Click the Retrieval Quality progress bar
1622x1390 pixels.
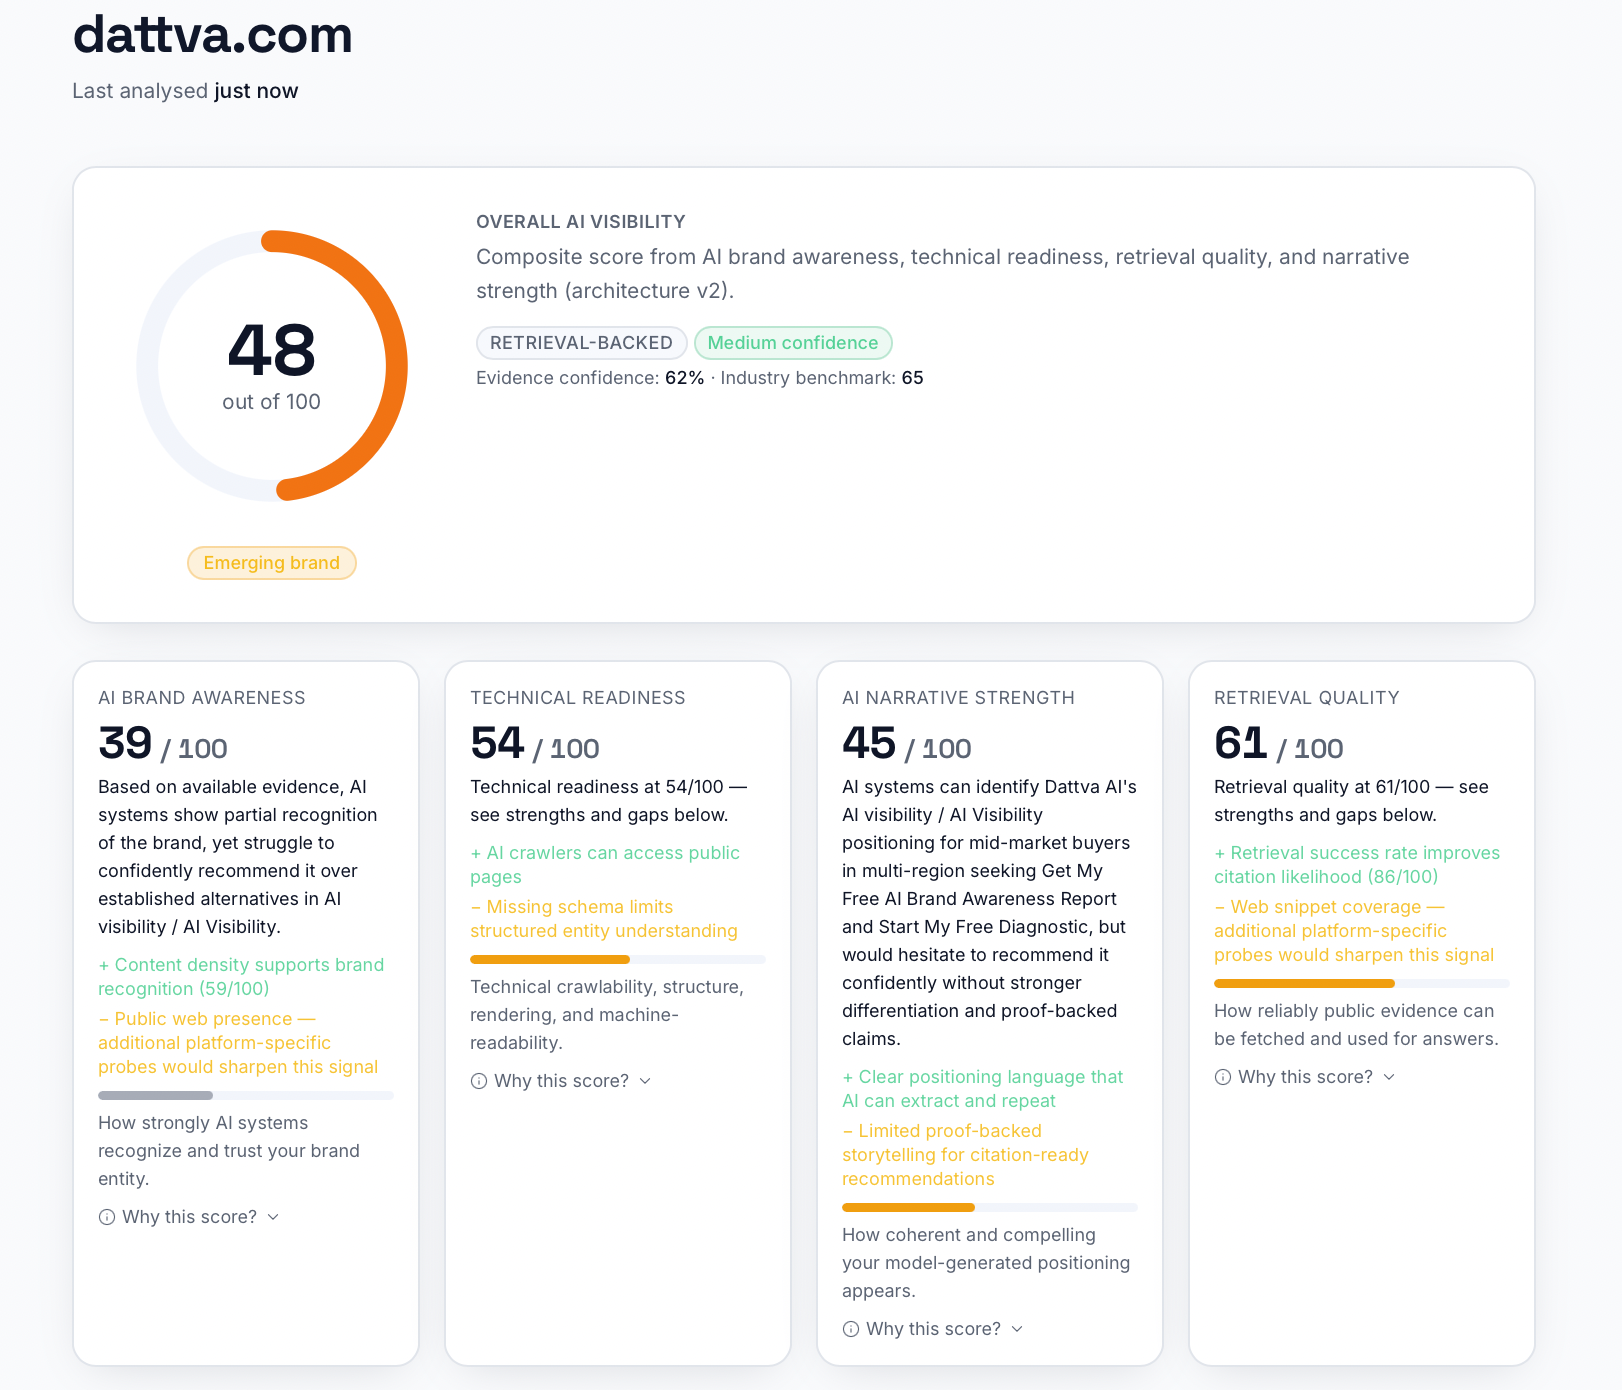(1362, 983)
